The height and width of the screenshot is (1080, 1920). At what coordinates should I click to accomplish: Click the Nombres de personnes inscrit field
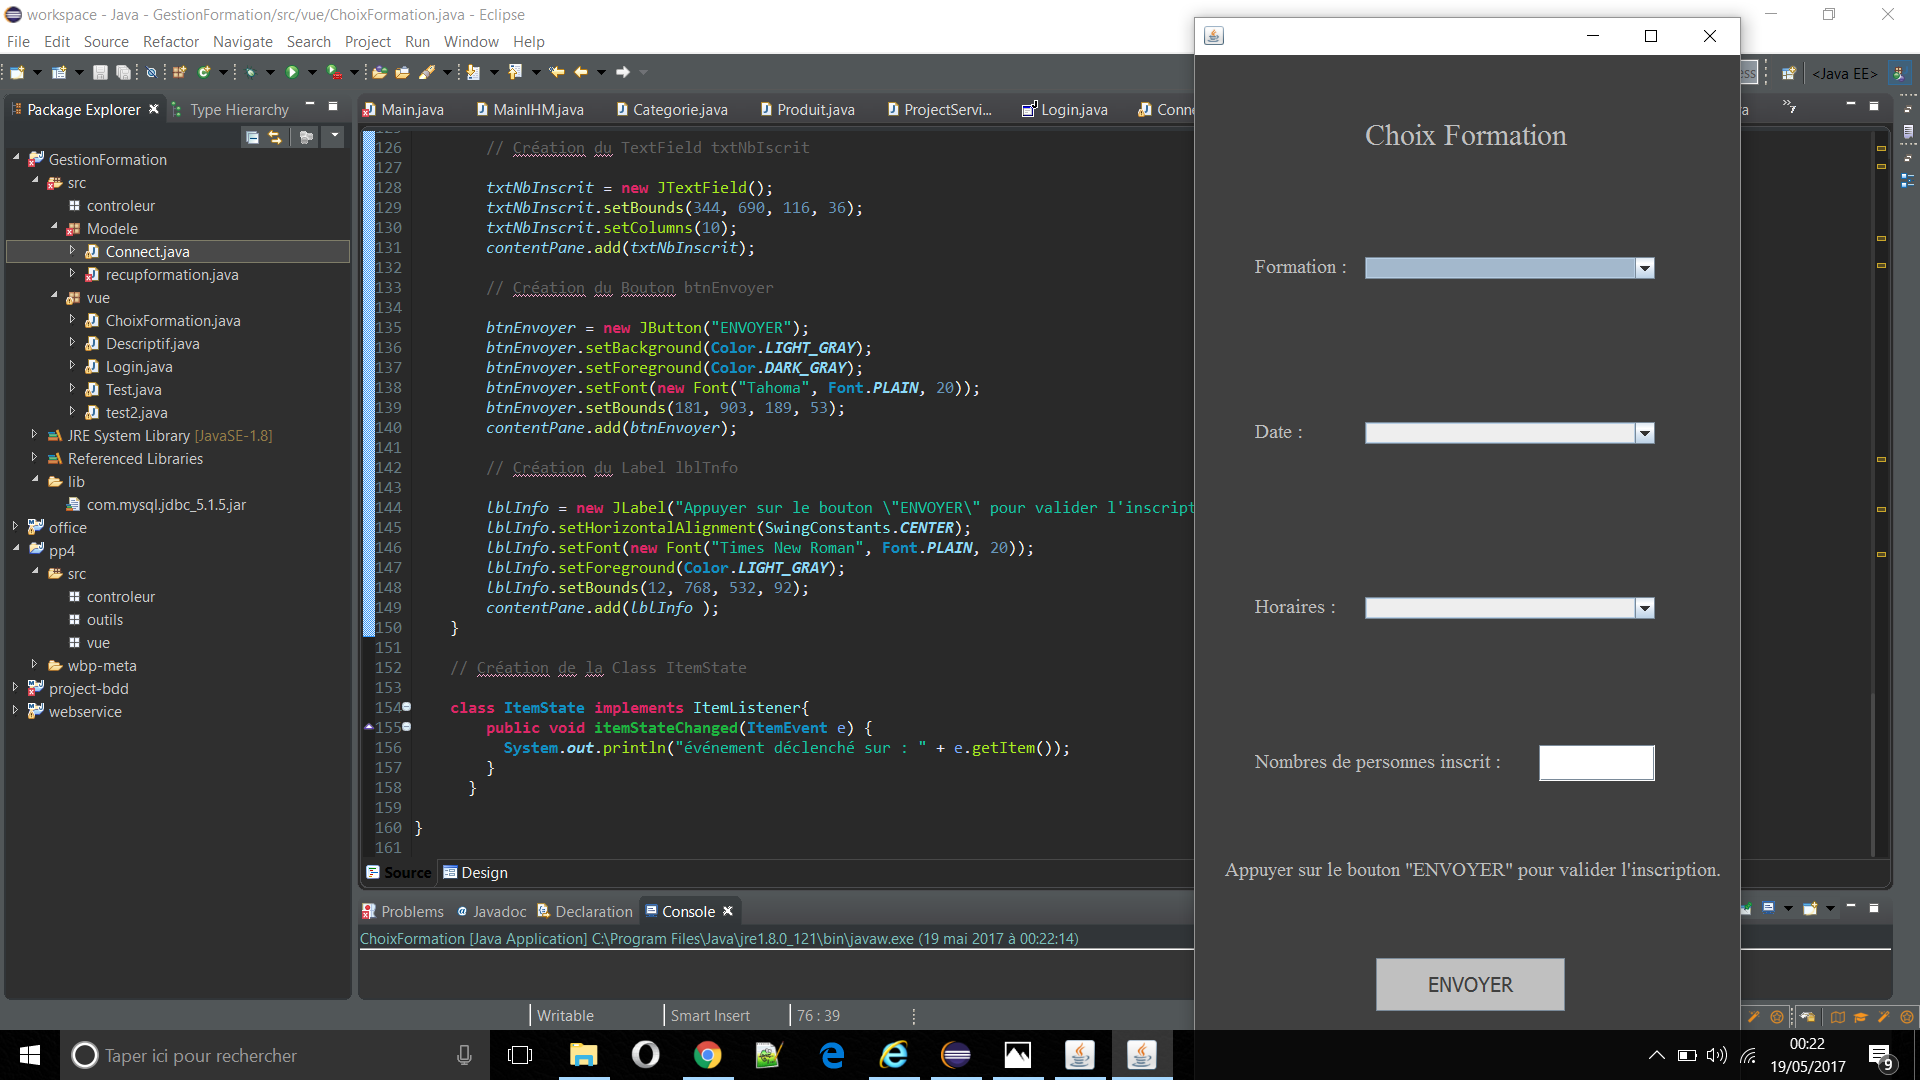pos(1596,763)
